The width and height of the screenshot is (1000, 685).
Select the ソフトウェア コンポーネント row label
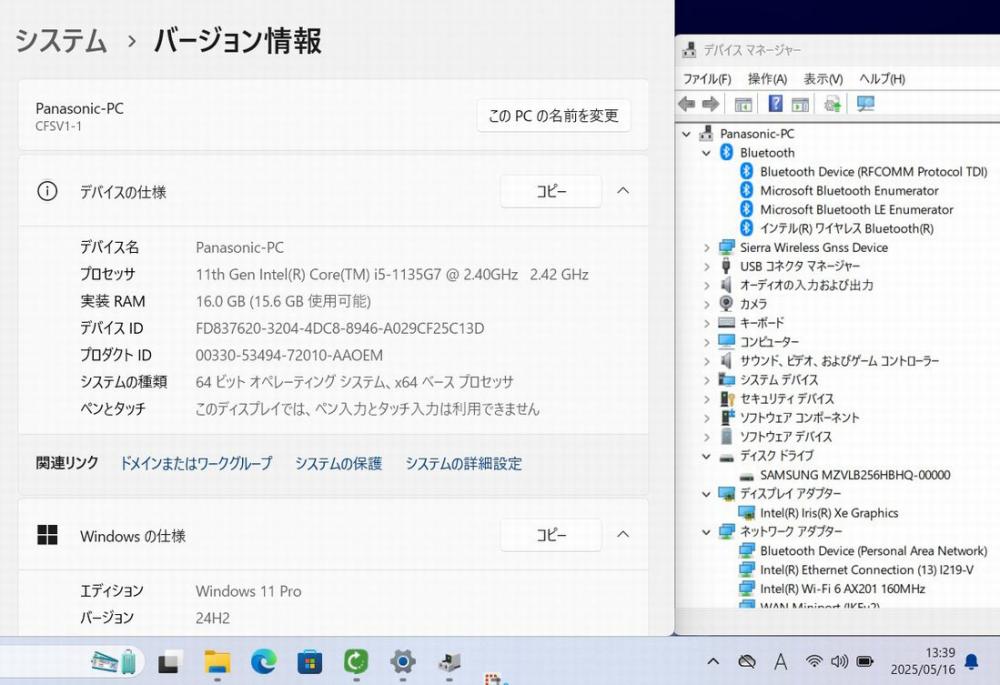click(x=800, y=418)
